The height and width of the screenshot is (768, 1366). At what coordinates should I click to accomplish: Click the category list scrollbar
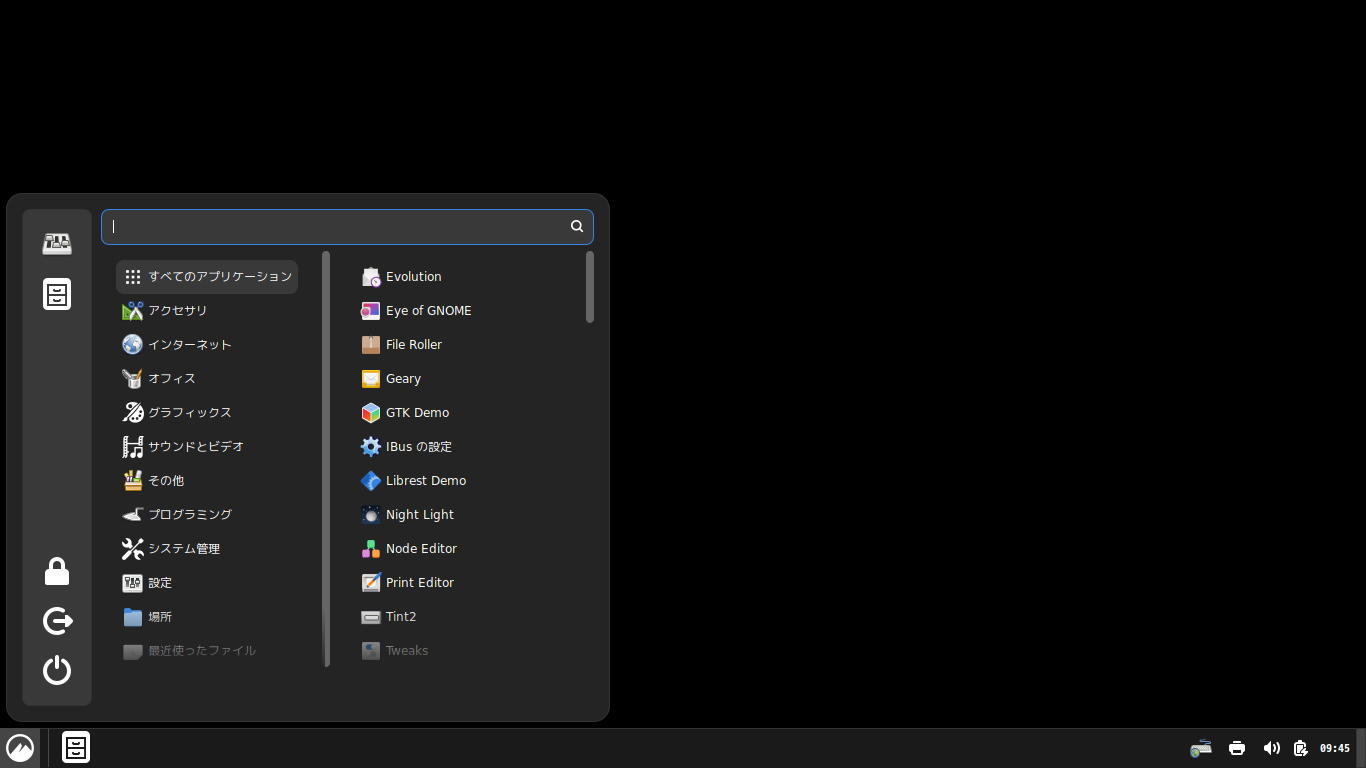(326, 459)
